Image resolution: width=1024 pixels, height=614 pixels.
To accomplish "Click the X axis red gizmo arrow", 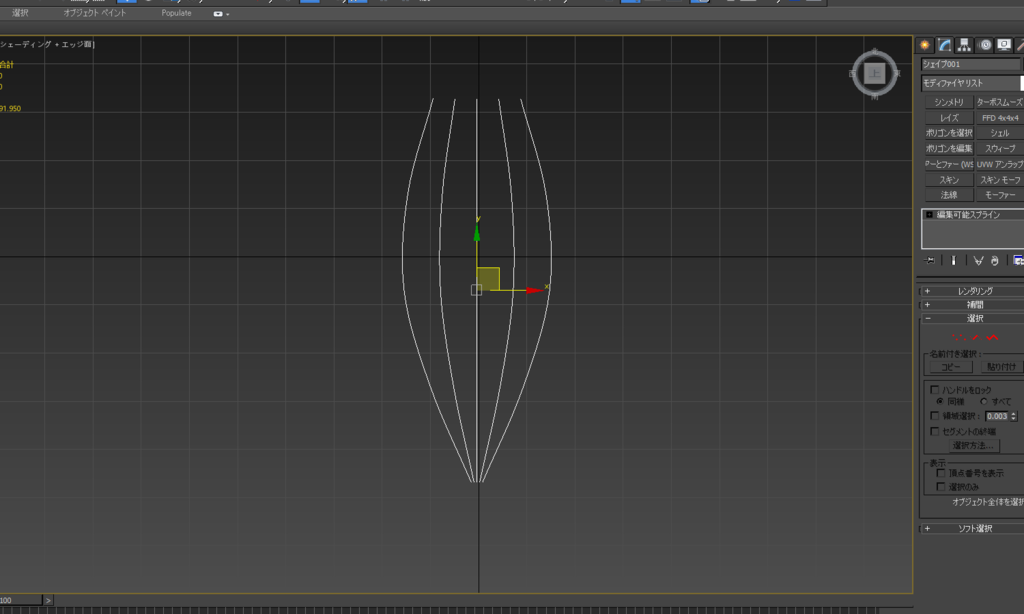I will (534, 290).
